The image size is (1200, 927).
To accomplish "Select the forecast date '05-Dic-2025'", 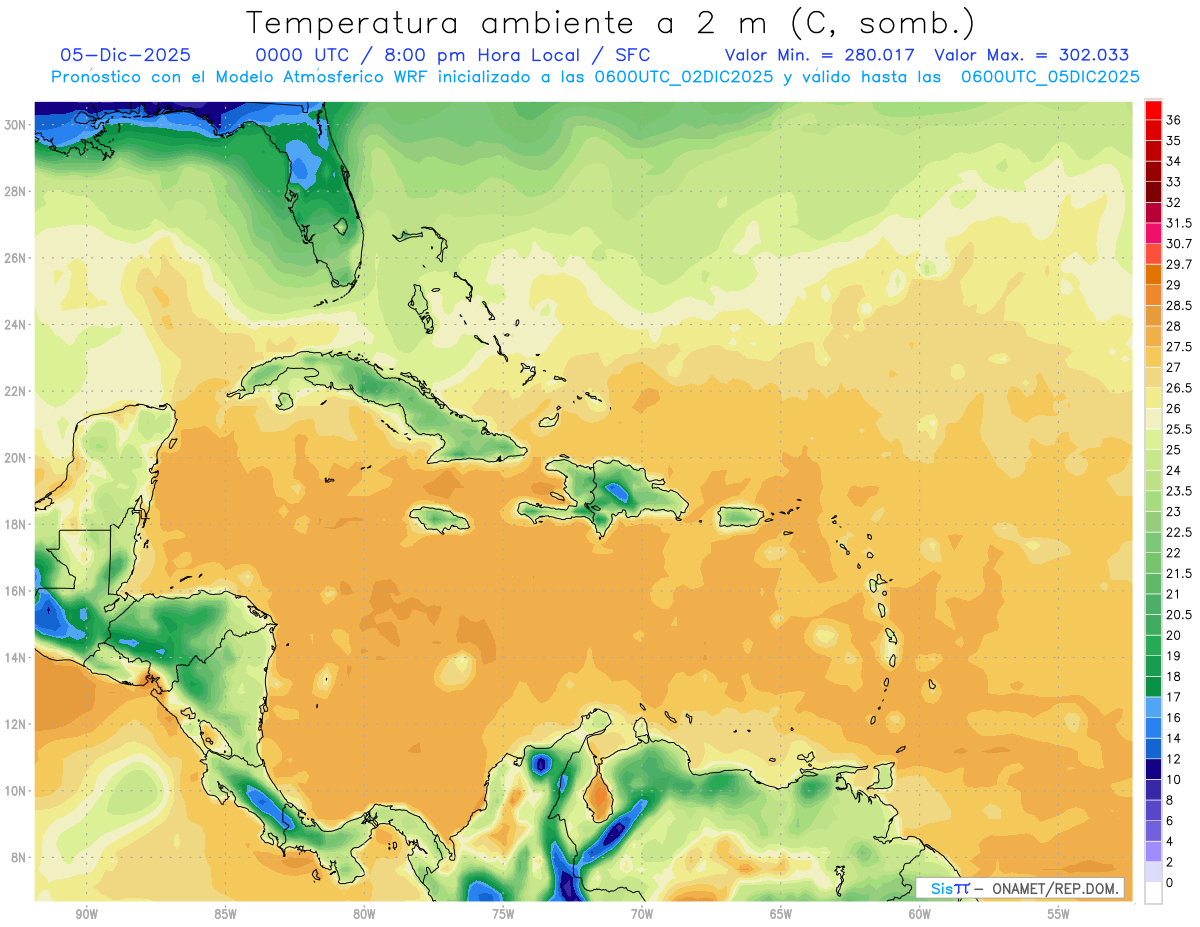I will tap(125, 55).
